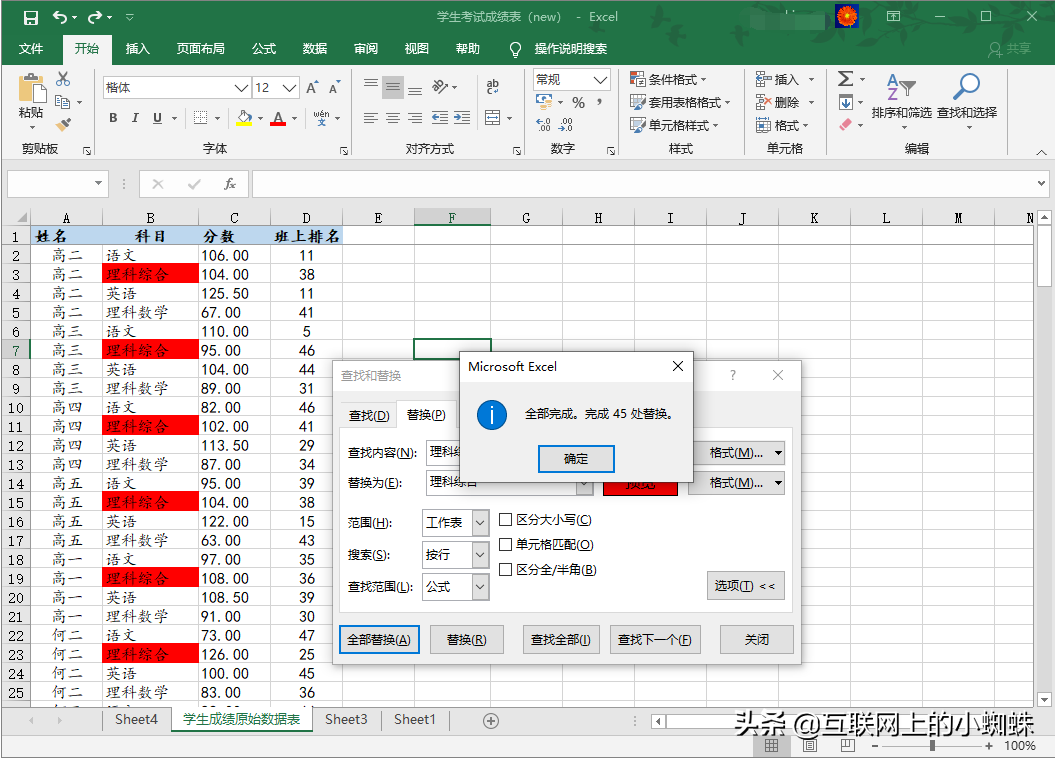Click the Format Painter brush icon

pyautogui.click(x=63, y=124)
